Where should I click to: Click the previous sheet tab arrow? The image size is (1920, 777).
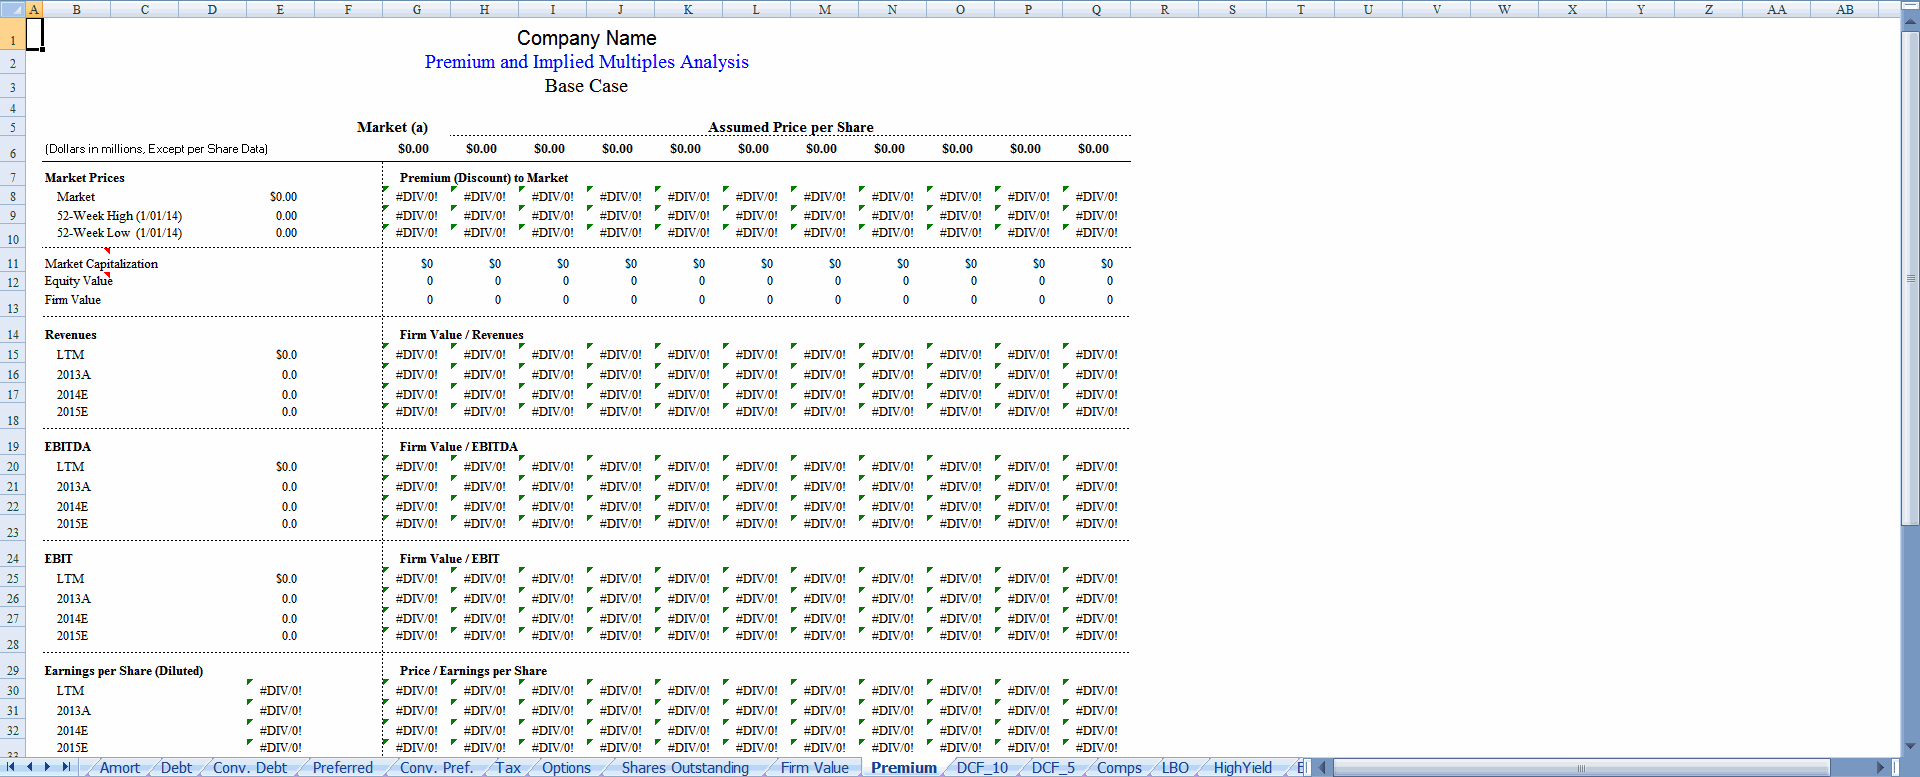[x=30, y=767]
